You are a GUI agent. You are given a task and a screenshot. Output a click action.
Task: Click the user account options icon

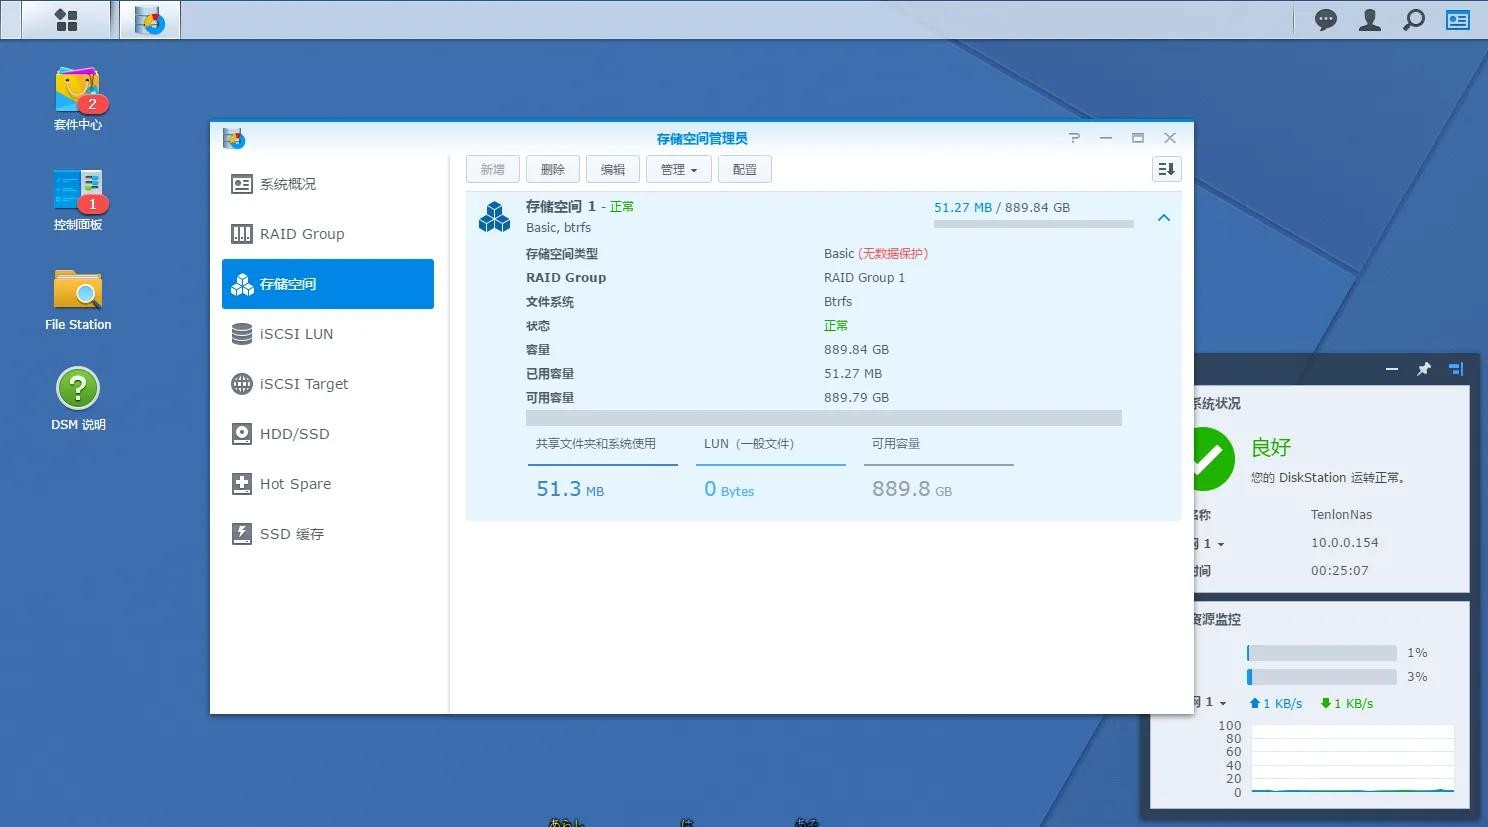click(x=1370, y=20)
